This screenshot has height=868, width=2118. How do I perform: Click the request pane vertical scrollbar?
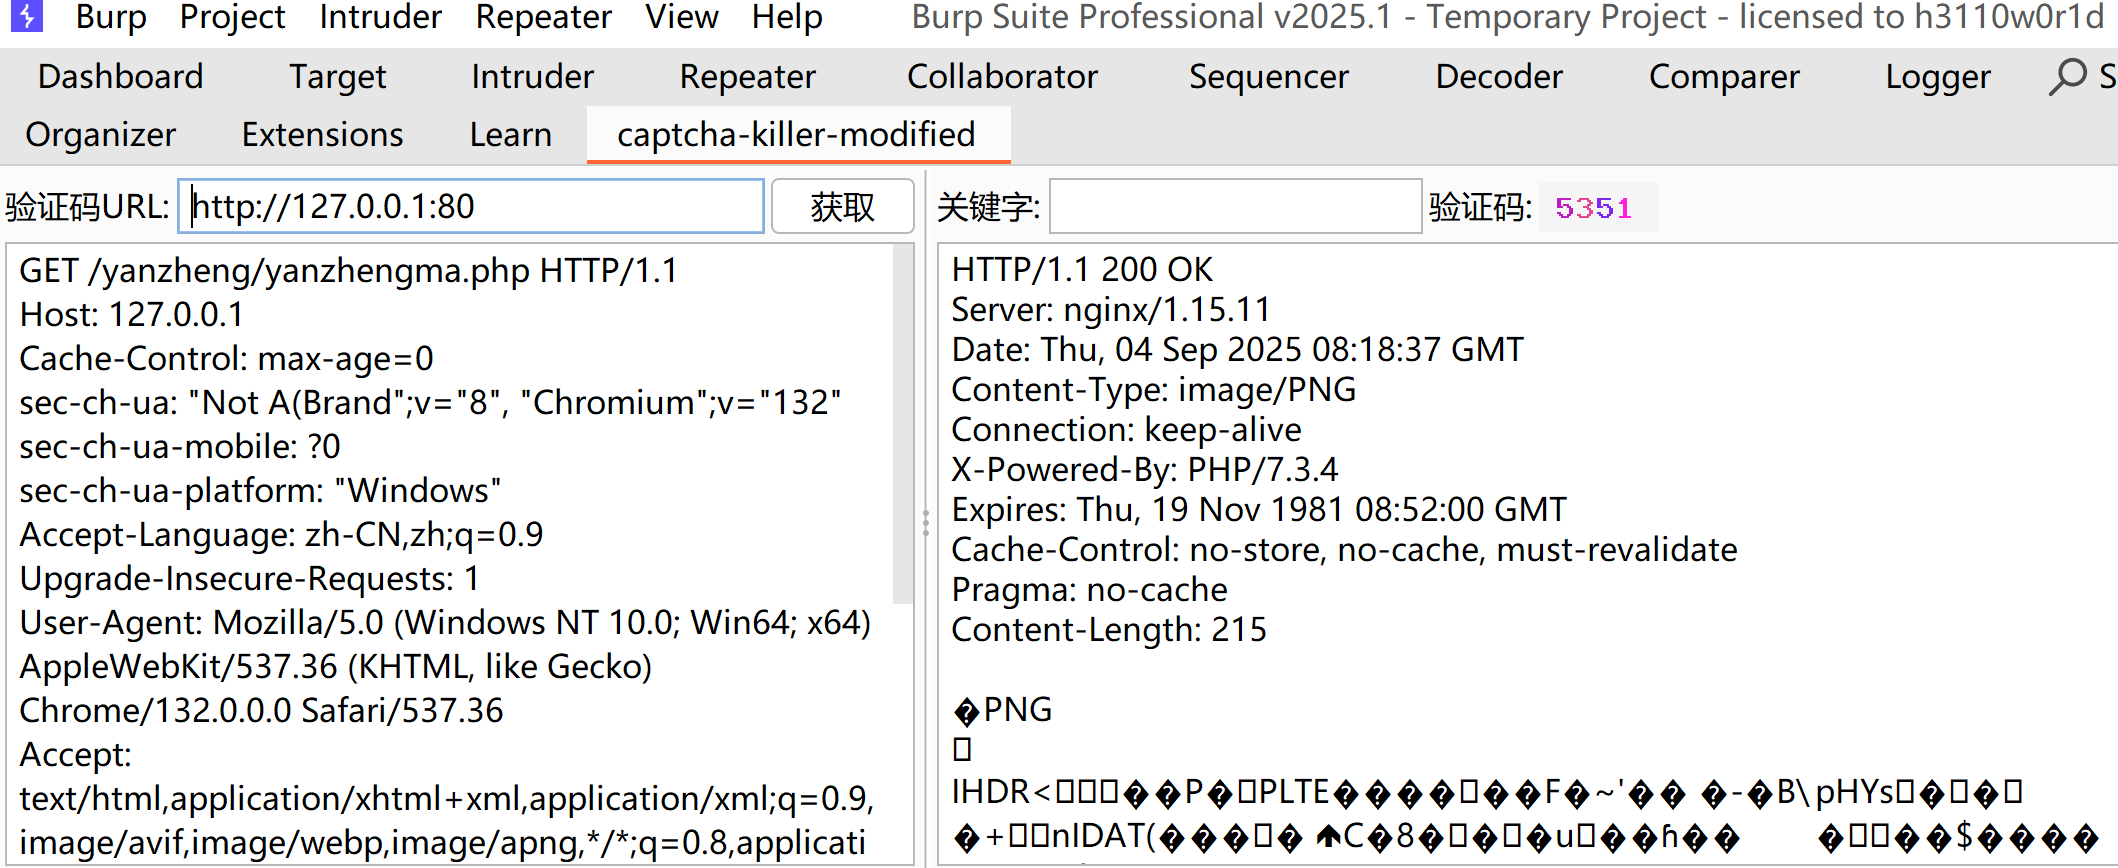click(x=902, y=425)
